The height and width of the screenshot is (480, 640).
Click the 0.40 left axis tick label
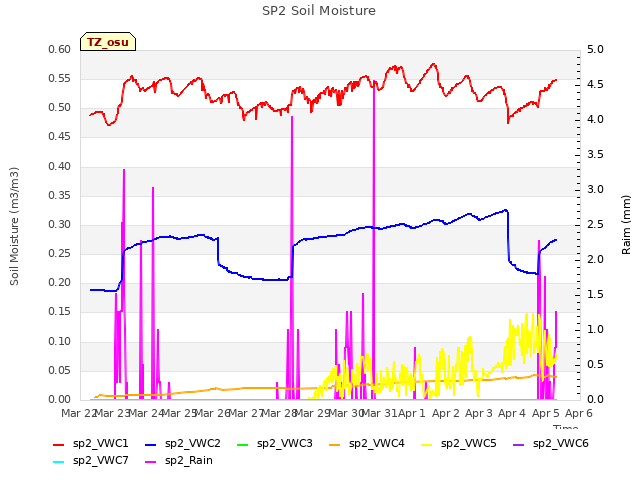click(x=60, y=167)
